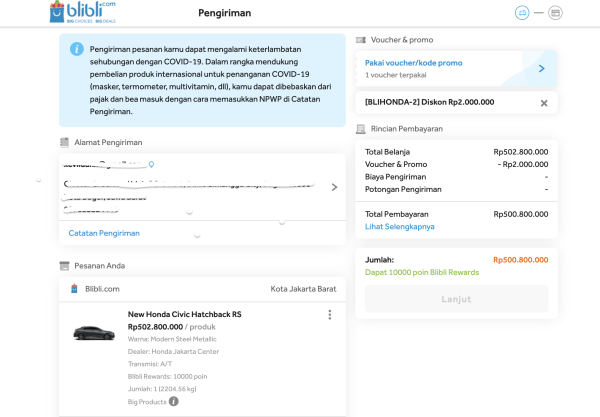This screenshot has width=600, height=417.
Task: Click the Blibli.com logo
Action: coord(83,11)
